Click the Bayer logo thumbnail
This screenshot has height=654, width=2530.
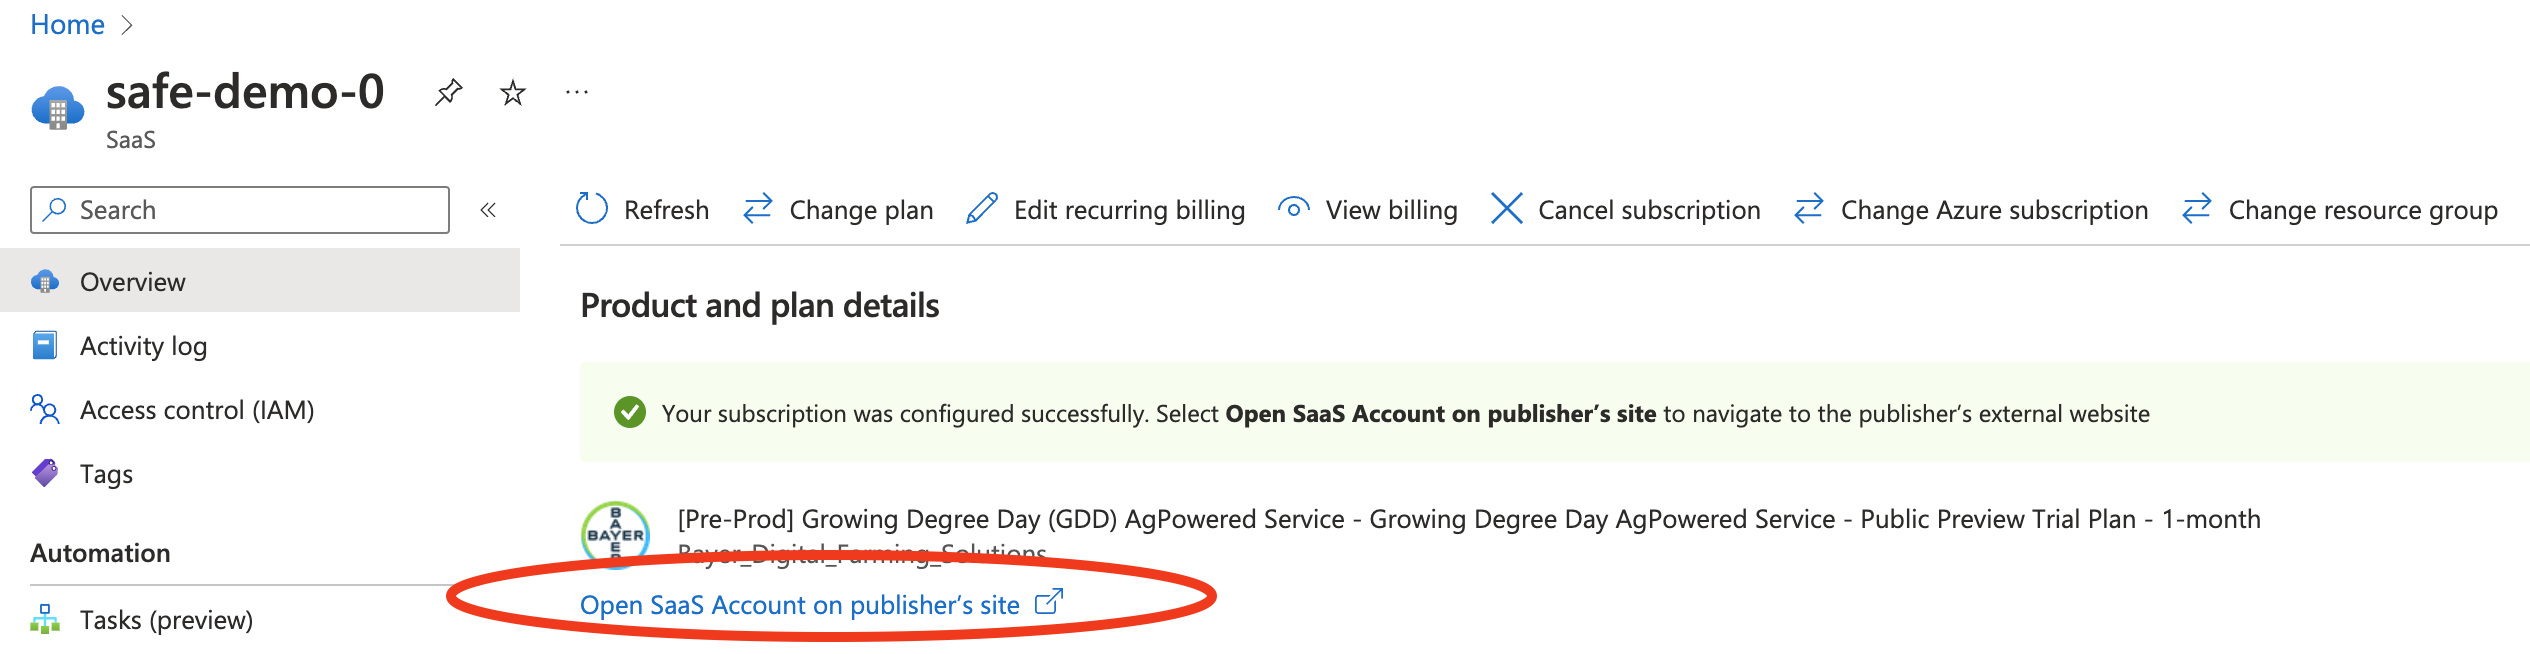(616, 535)
